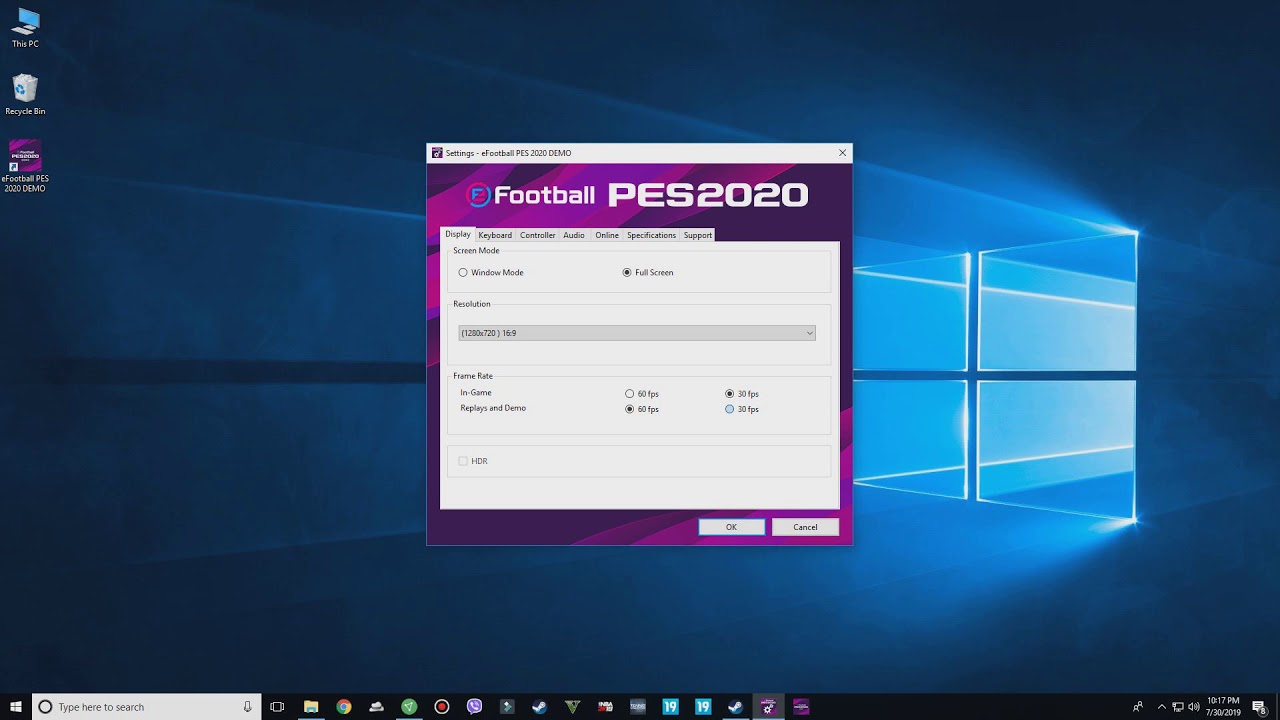Open Task View from the taskbar
The width and height of the screenshot is (1280, 720).
tap(278, 707)
